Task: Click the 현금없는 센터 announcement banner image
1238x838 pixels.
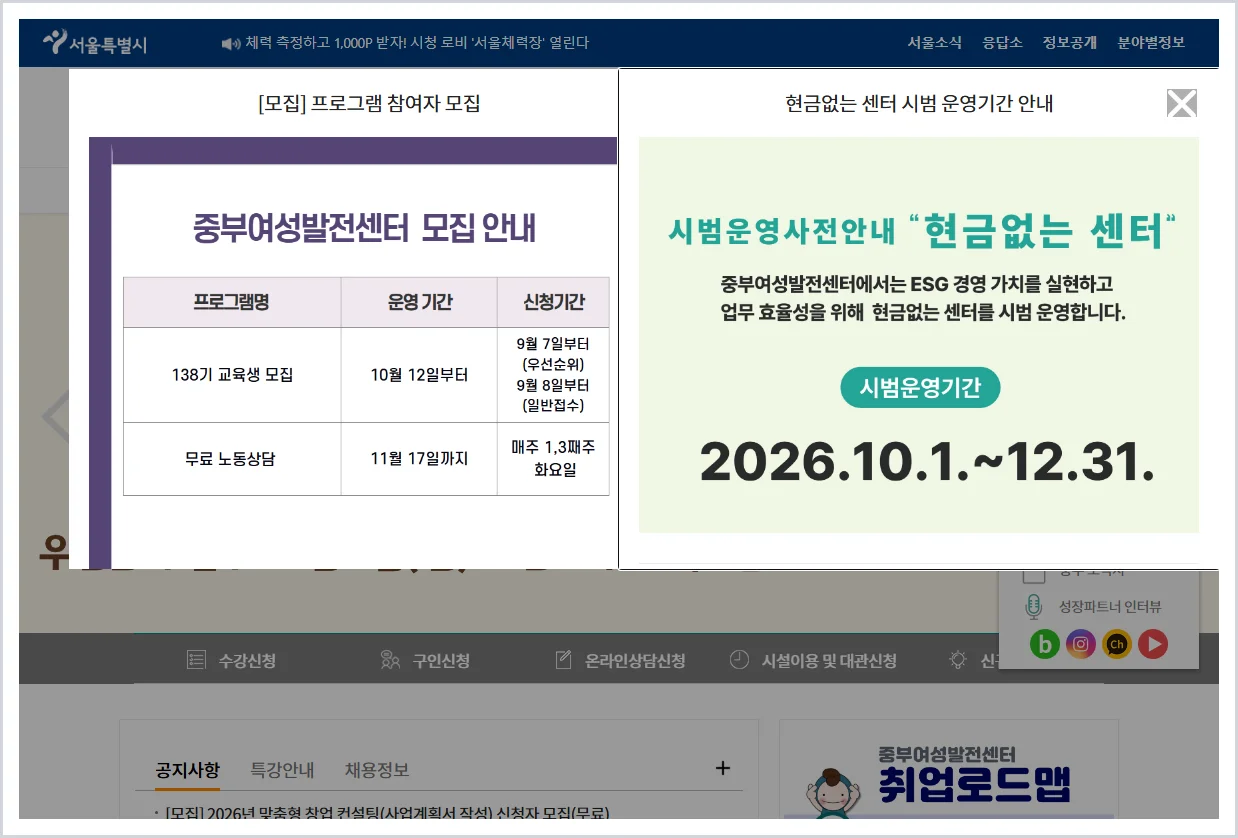Action: [918, 335]
